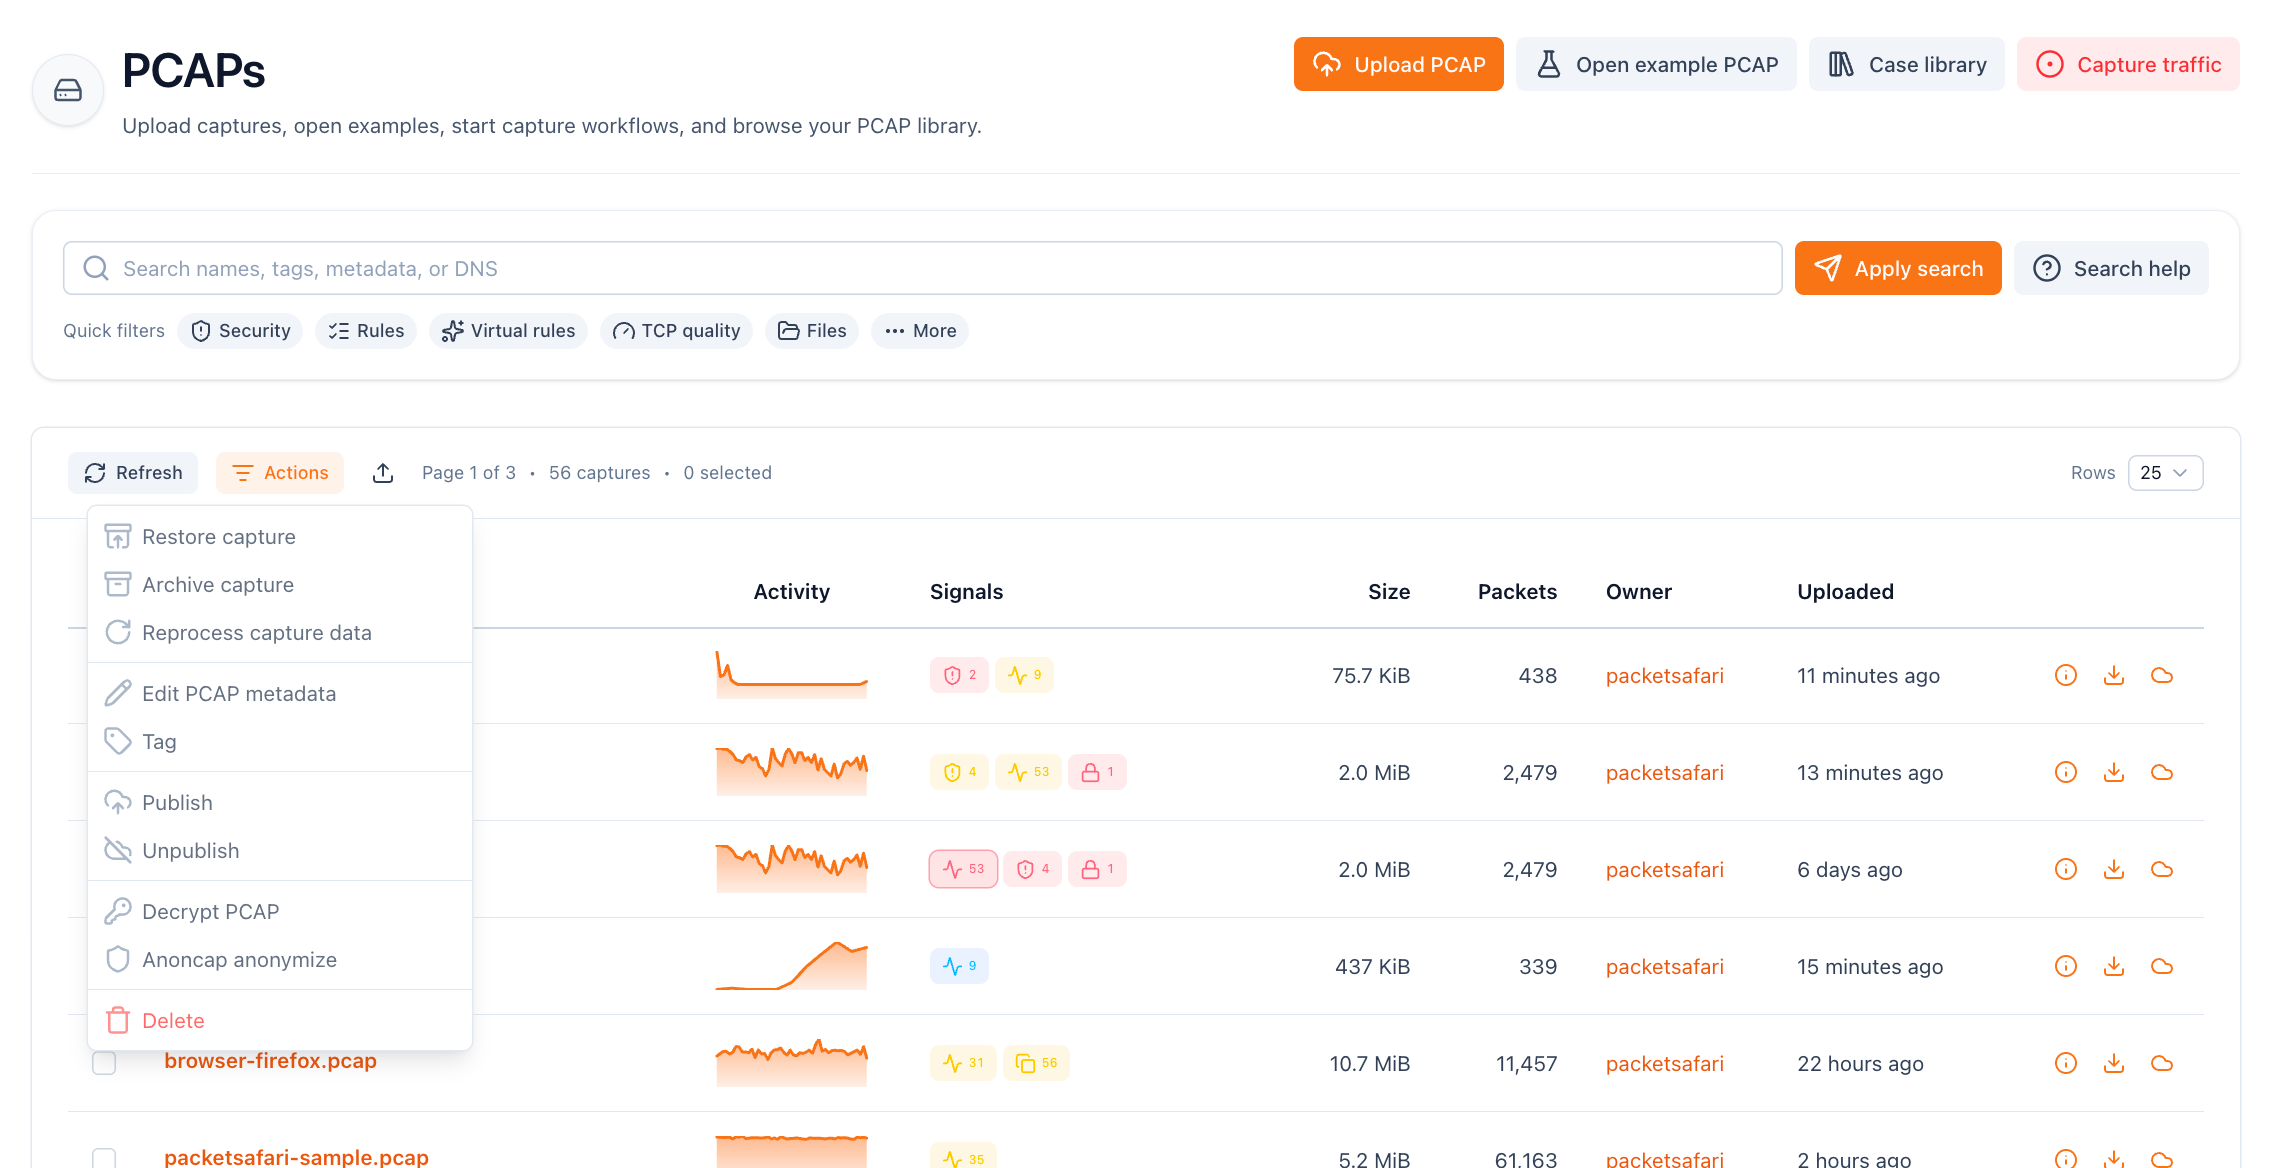Tick the packetsafari-sample.pcap checkbox
This screenshot has height=1168, width=2274.
(x=104, y=1158)
